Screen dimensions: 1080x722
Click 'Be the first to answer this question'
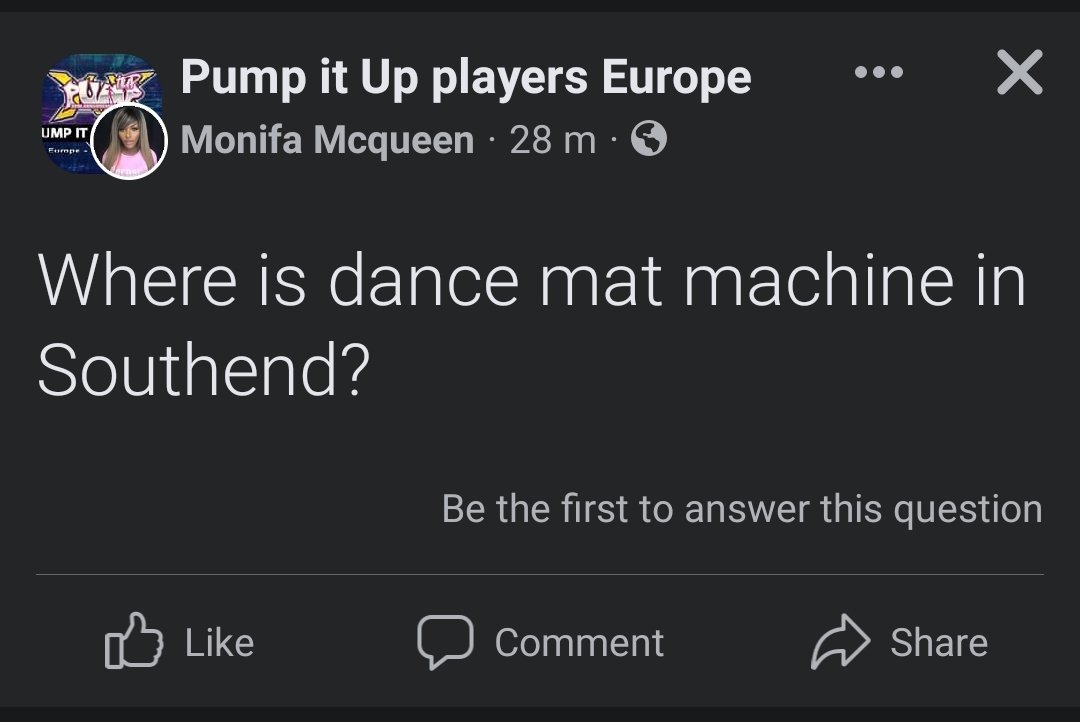(x=741, y=509)
